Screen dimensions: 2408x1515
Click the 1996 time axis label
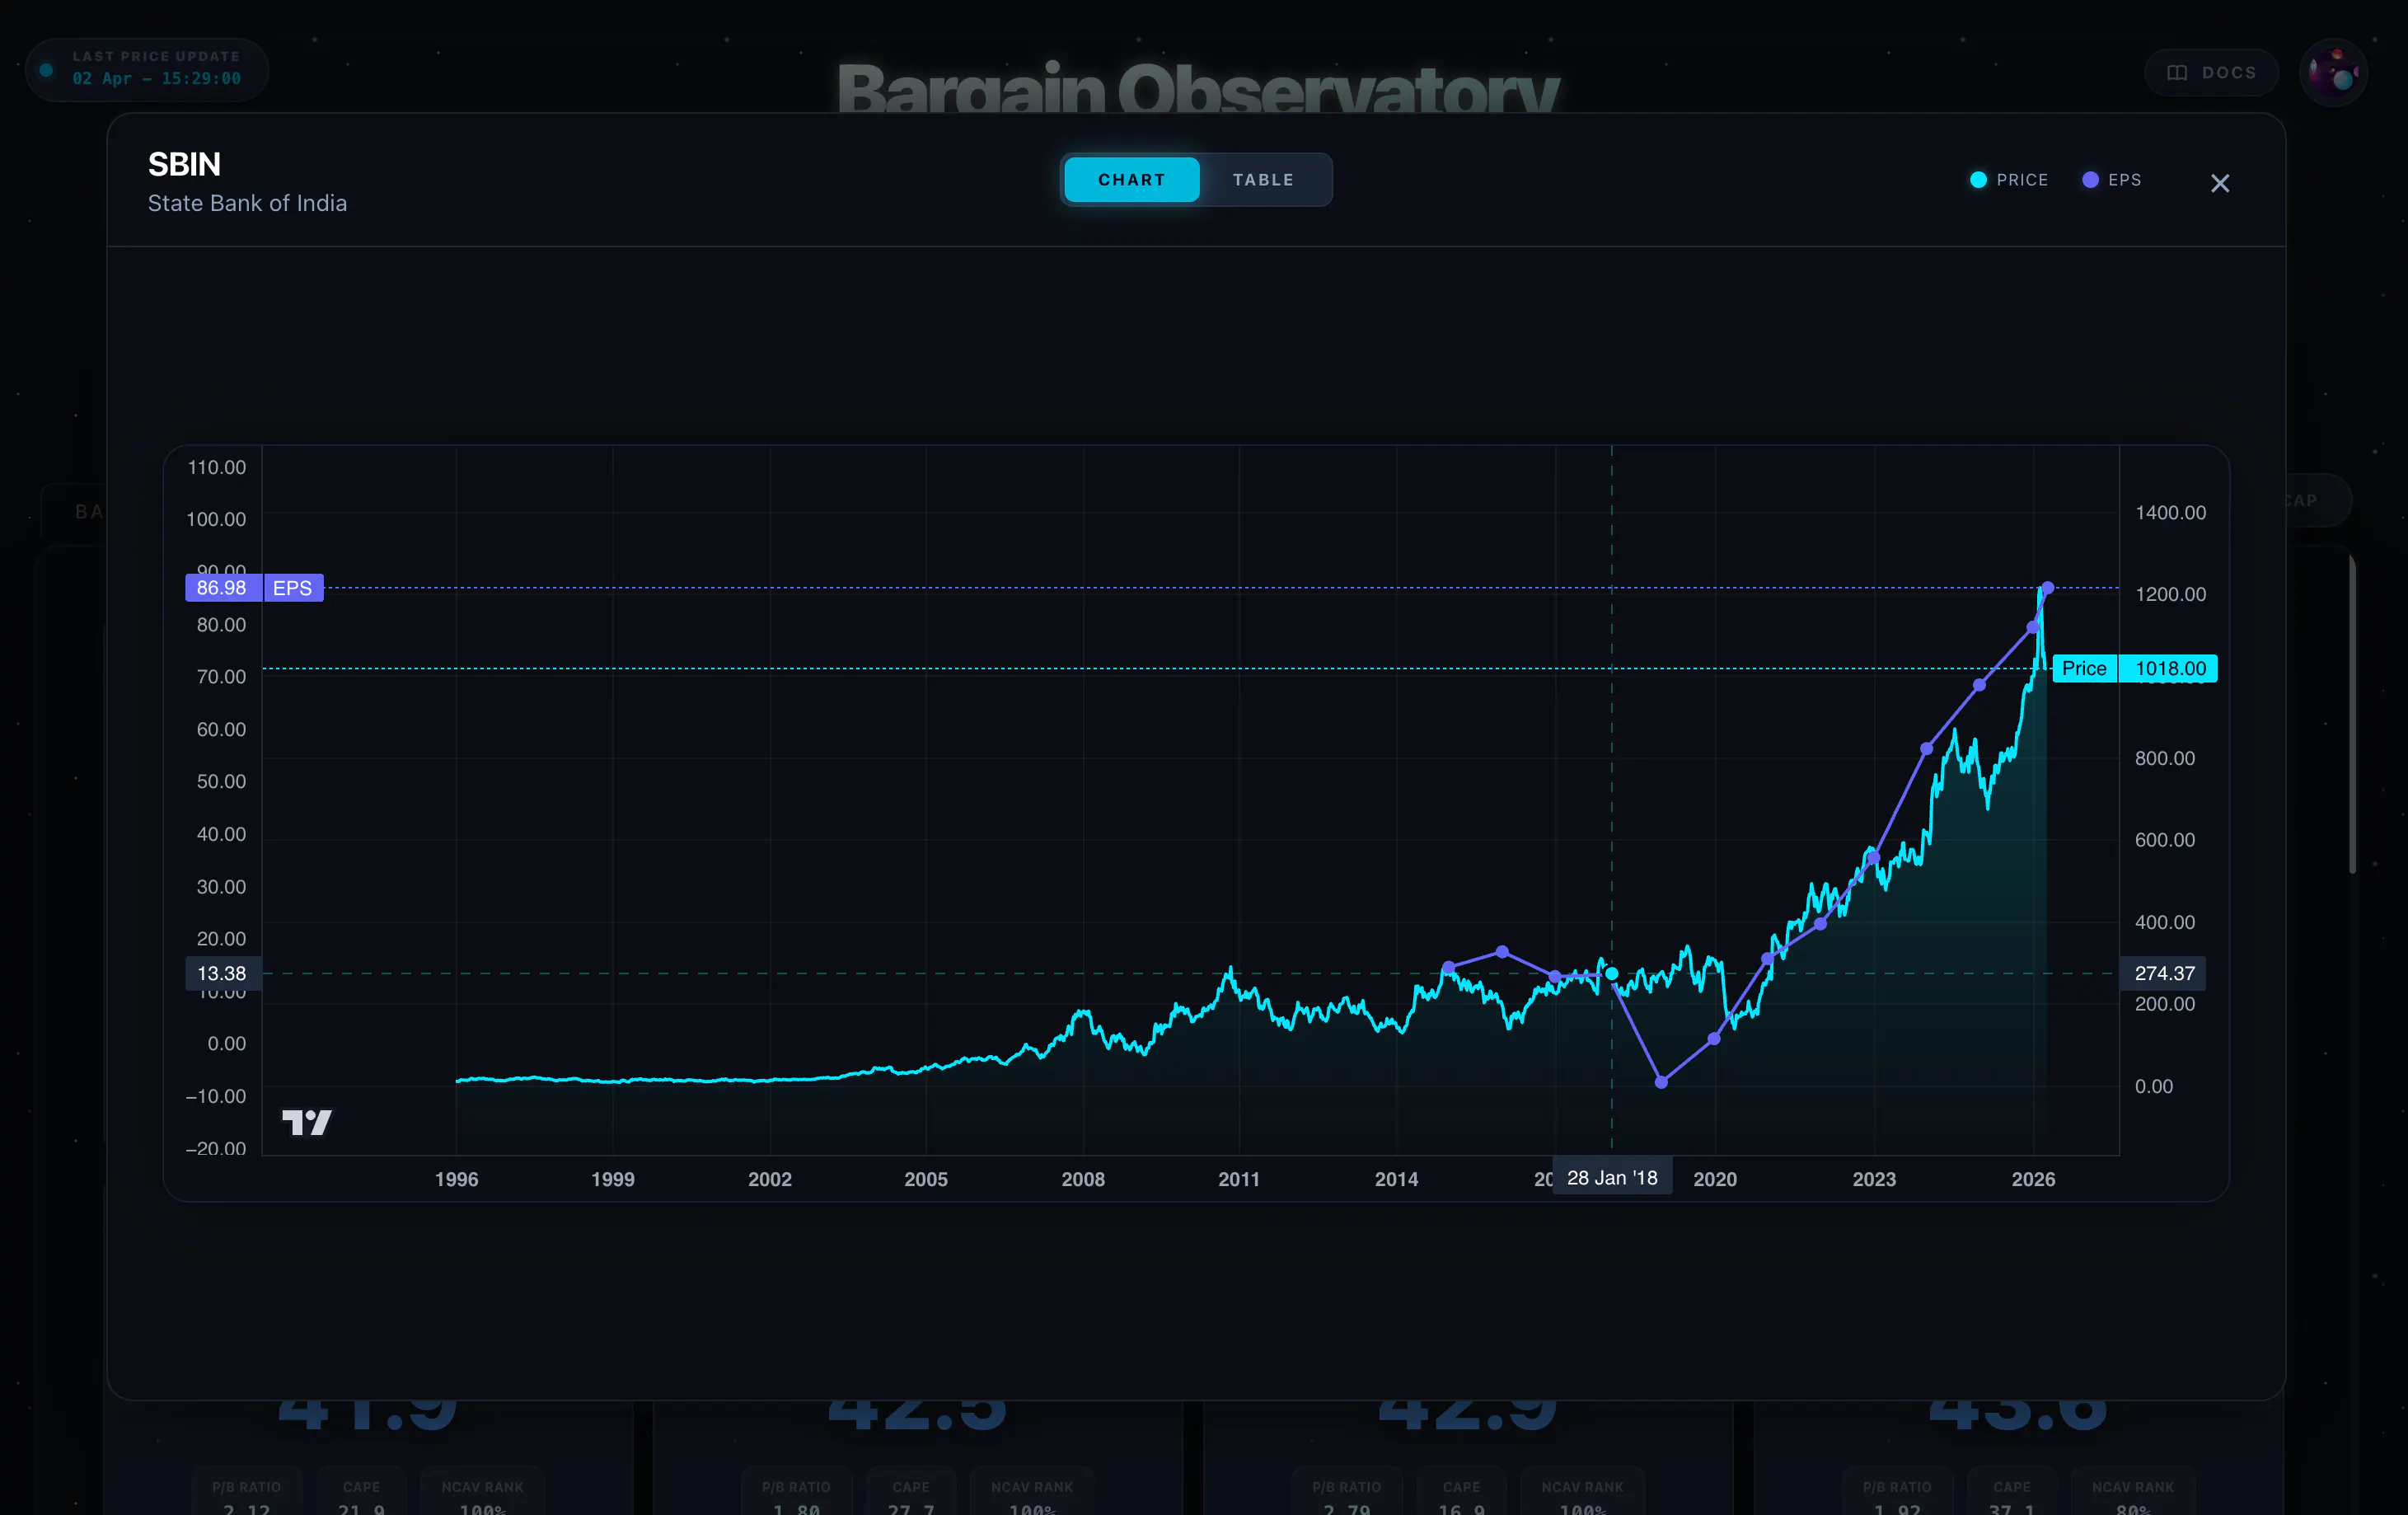[456, 1179]
